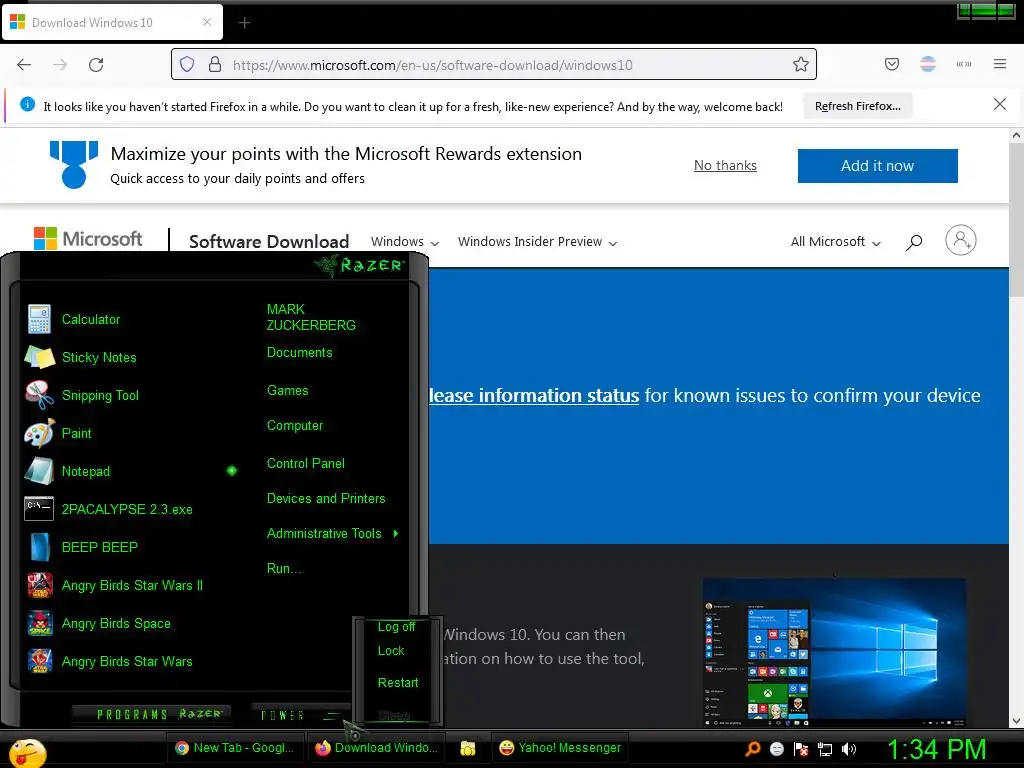Open Computer from start menu
1024x768 pixels.
[295, 426]
